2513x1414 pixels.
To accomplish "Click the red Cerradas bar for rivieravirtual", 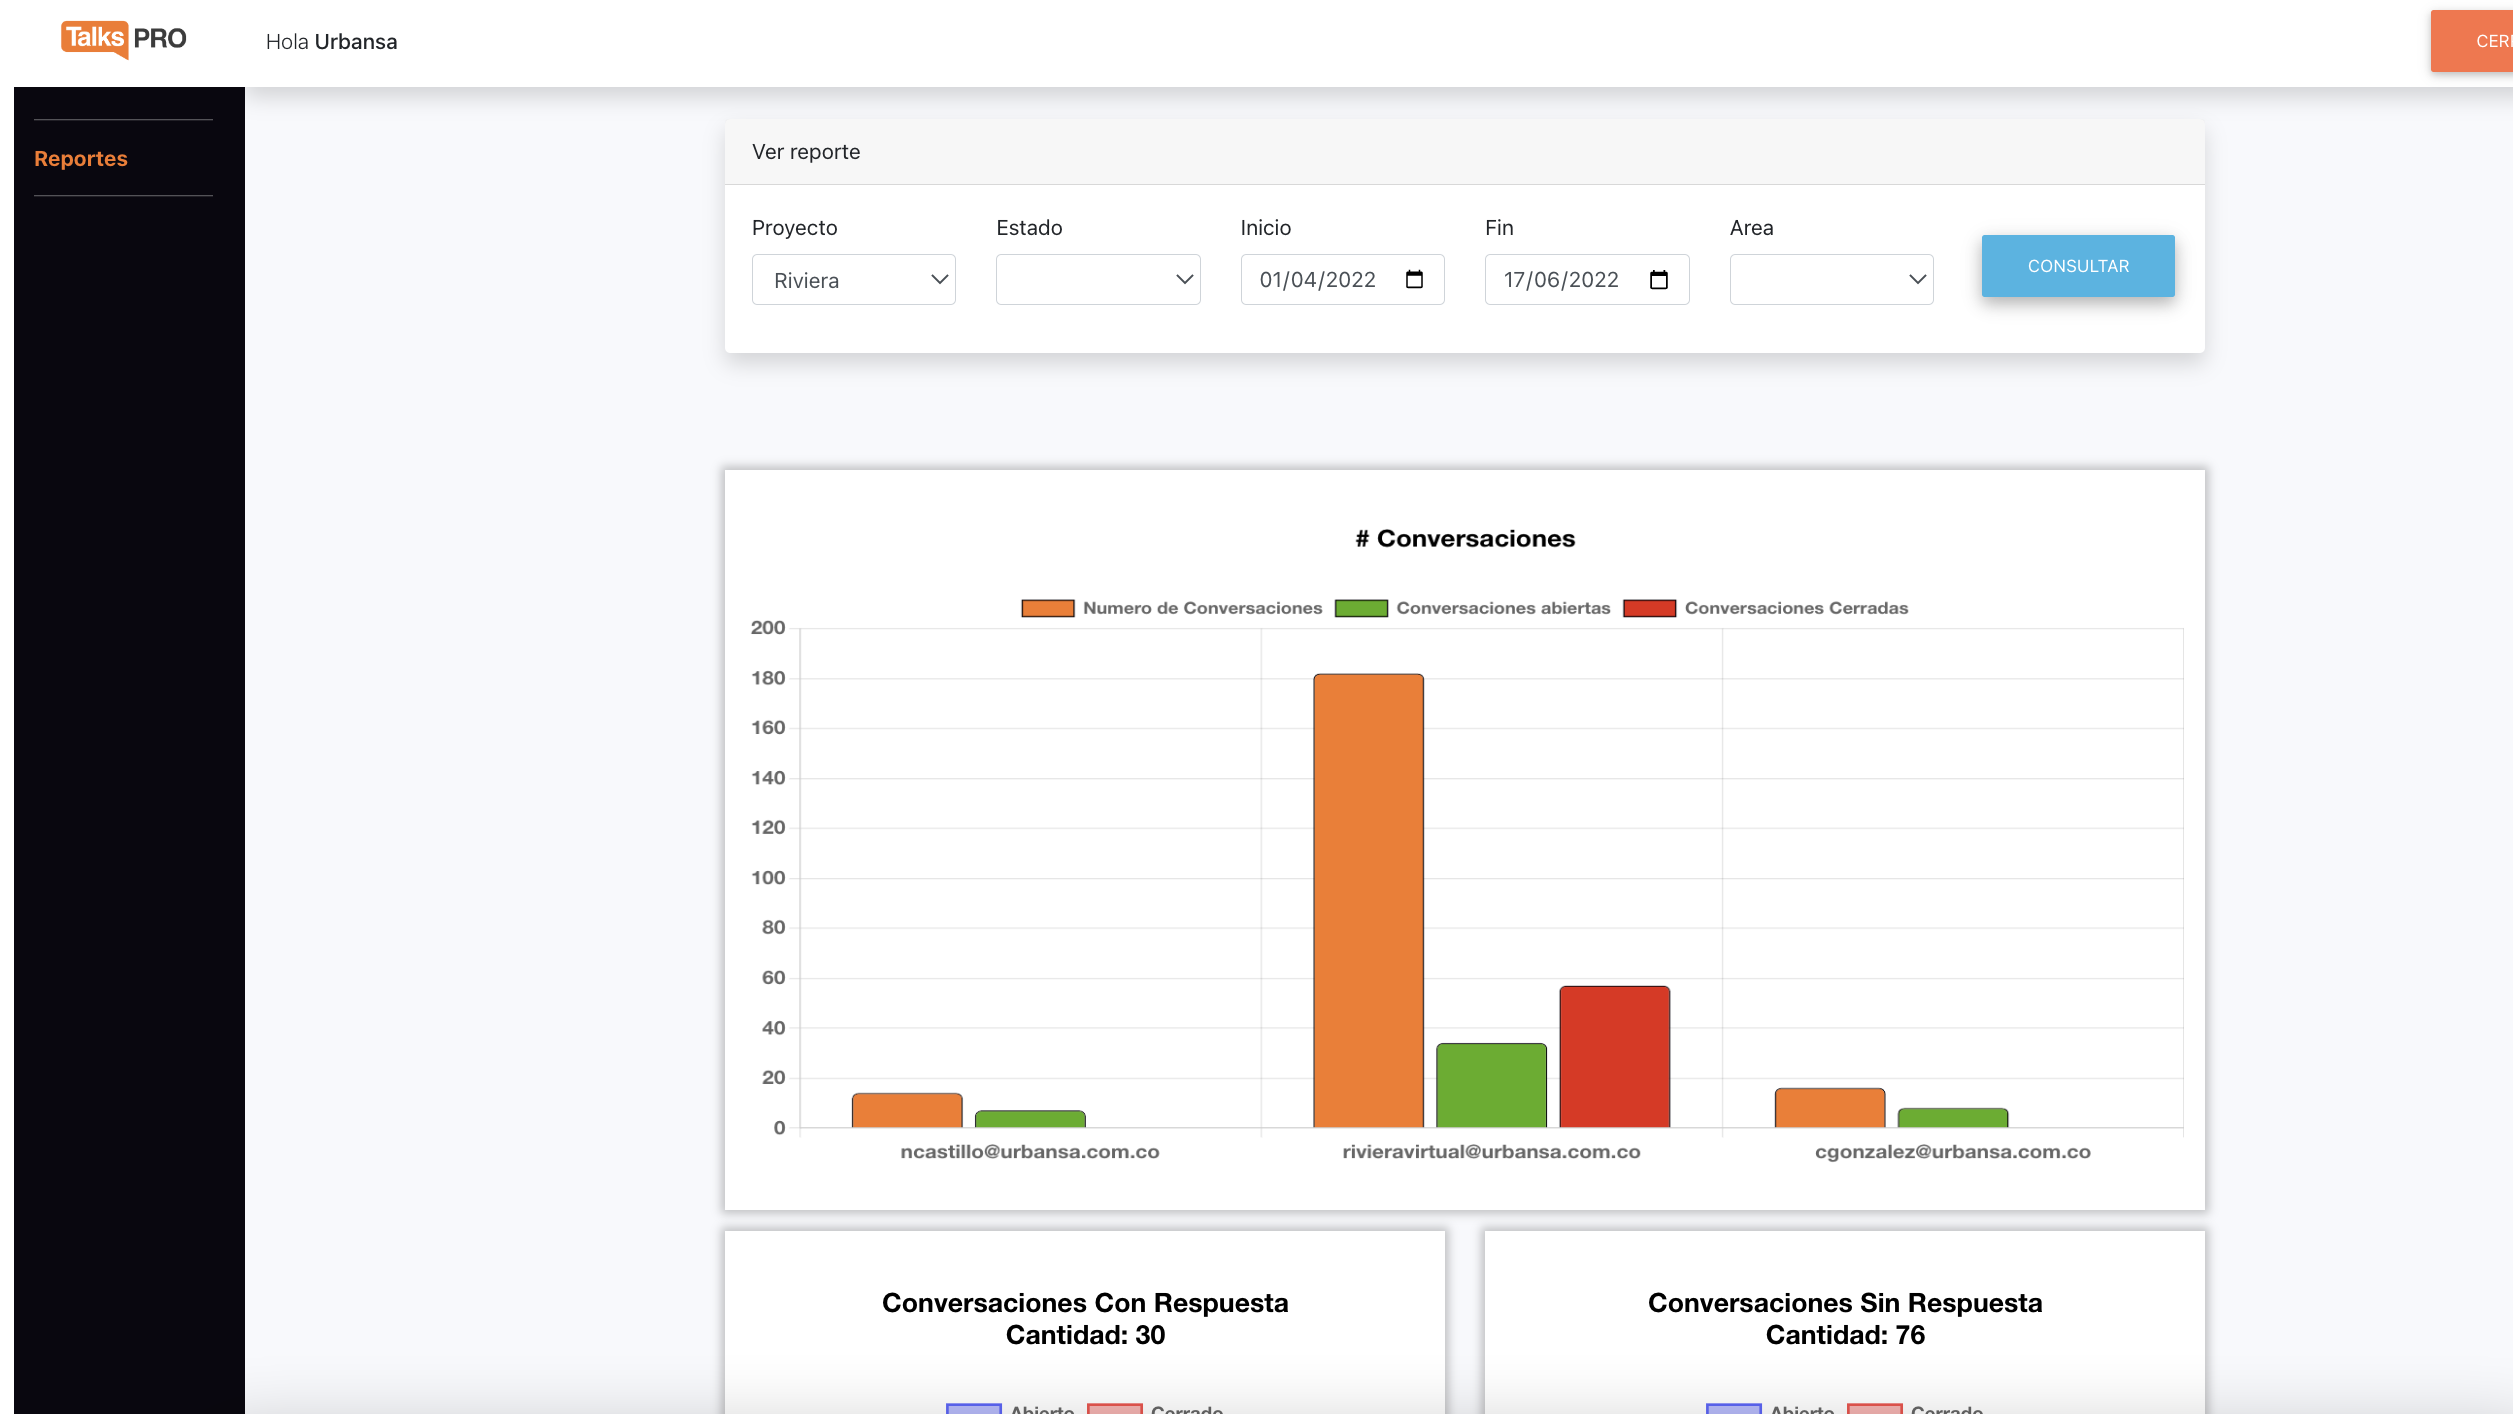I will click(1614, 1057).
